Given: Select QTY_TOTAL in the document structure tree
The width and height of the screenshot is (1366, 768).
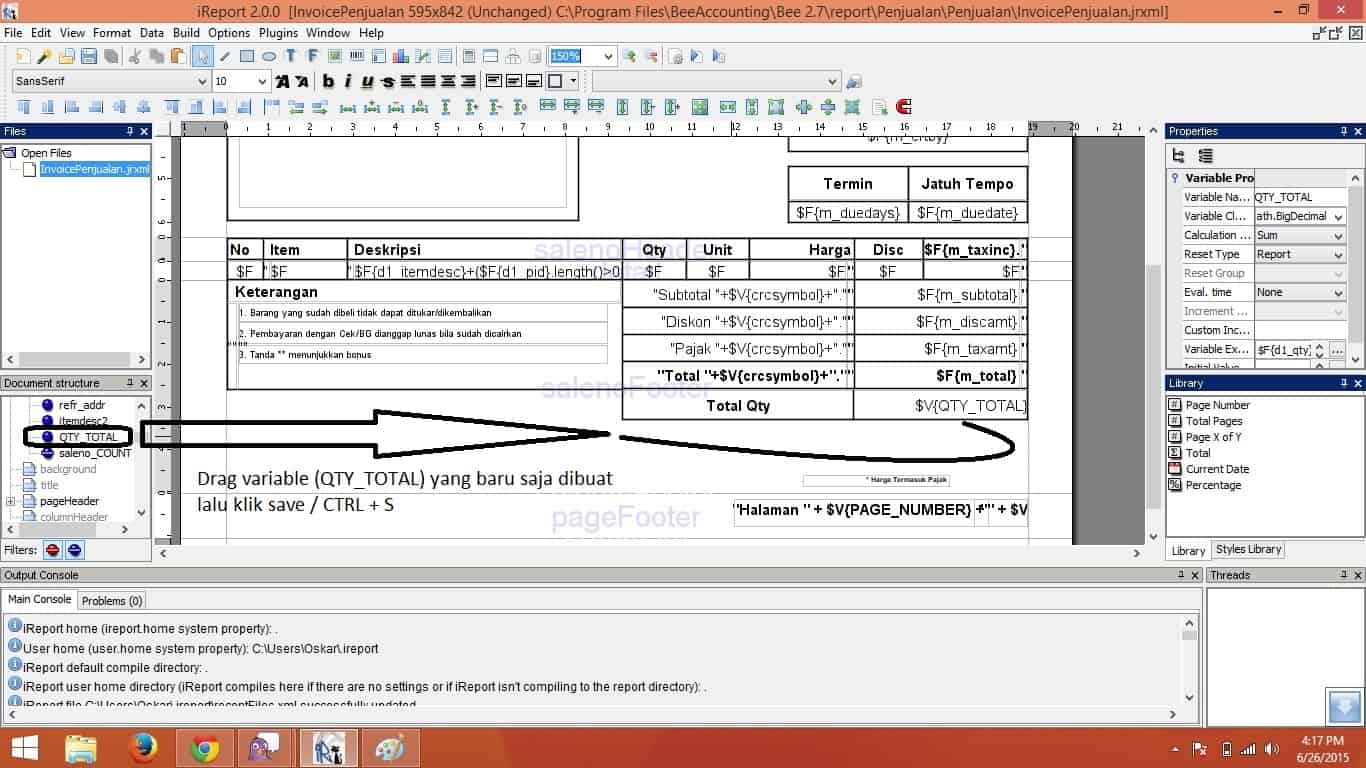Looking at the screenshot, I should (86, 436).
